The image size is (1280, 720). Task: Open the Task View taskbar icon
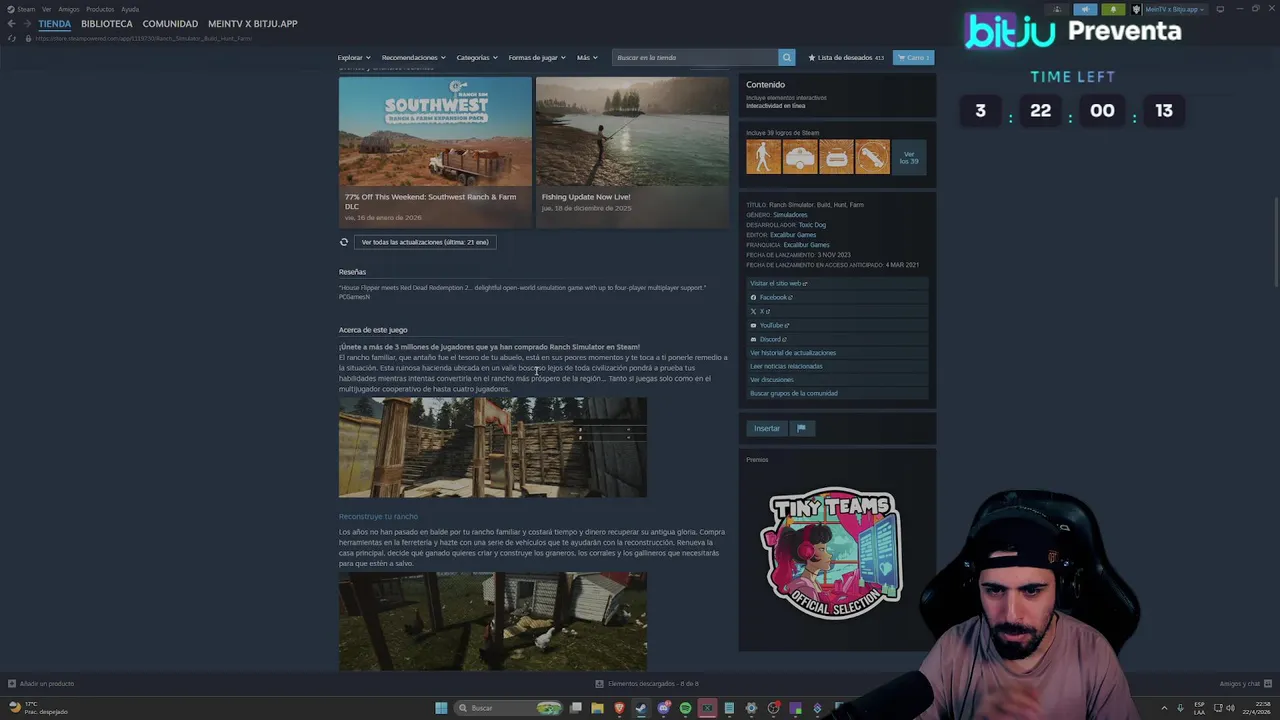575,708
